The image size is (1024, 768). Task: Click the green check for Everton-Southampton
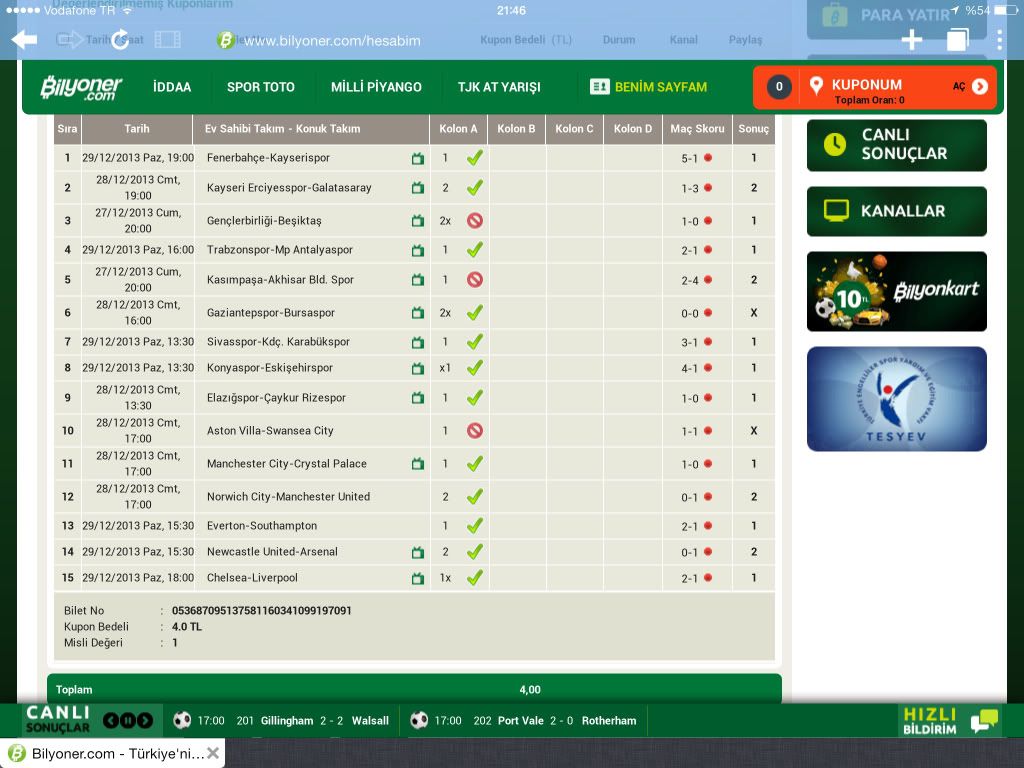pos(475,525)
